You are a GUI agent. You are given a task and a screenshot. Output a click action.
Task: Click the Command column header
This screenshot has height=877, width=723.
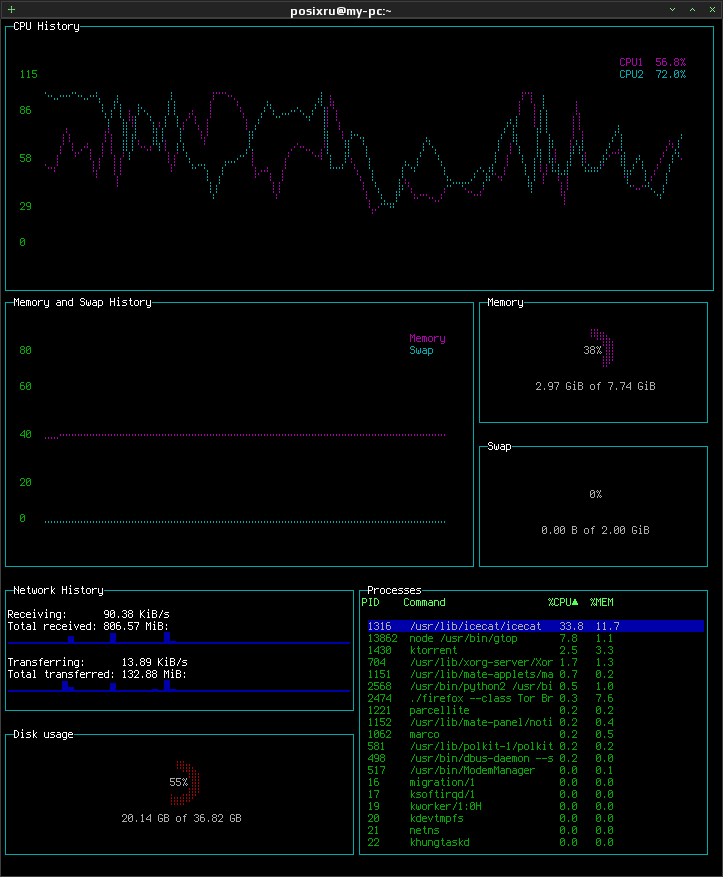pos(424,602)
